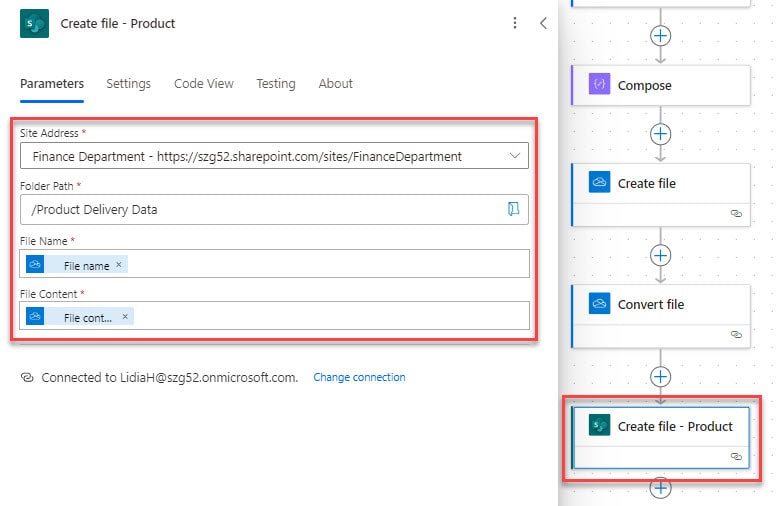Select the Create file action card
The height and width of the screenshot is (506, 780).
point(661,195)
